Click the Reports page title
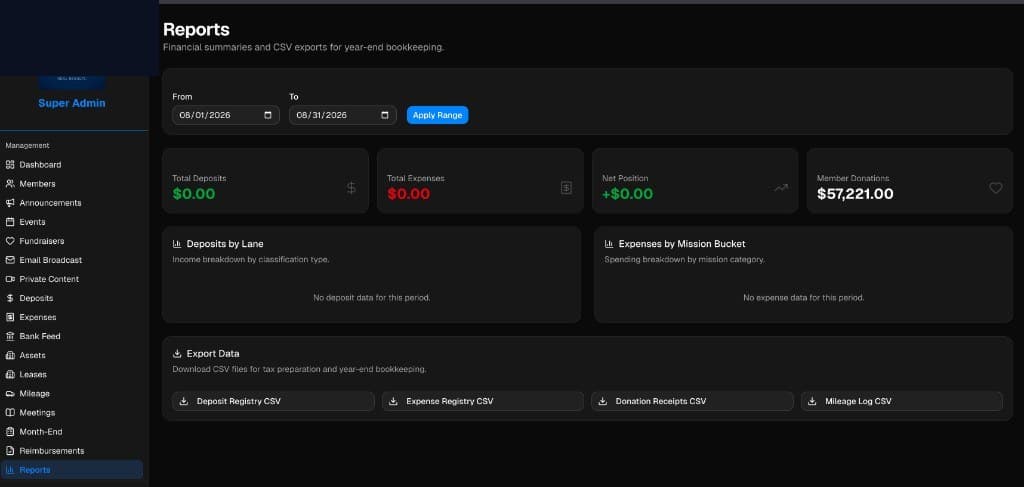Image resolution: width=1024 pixels, height=487 pixels. click(196, 29)
